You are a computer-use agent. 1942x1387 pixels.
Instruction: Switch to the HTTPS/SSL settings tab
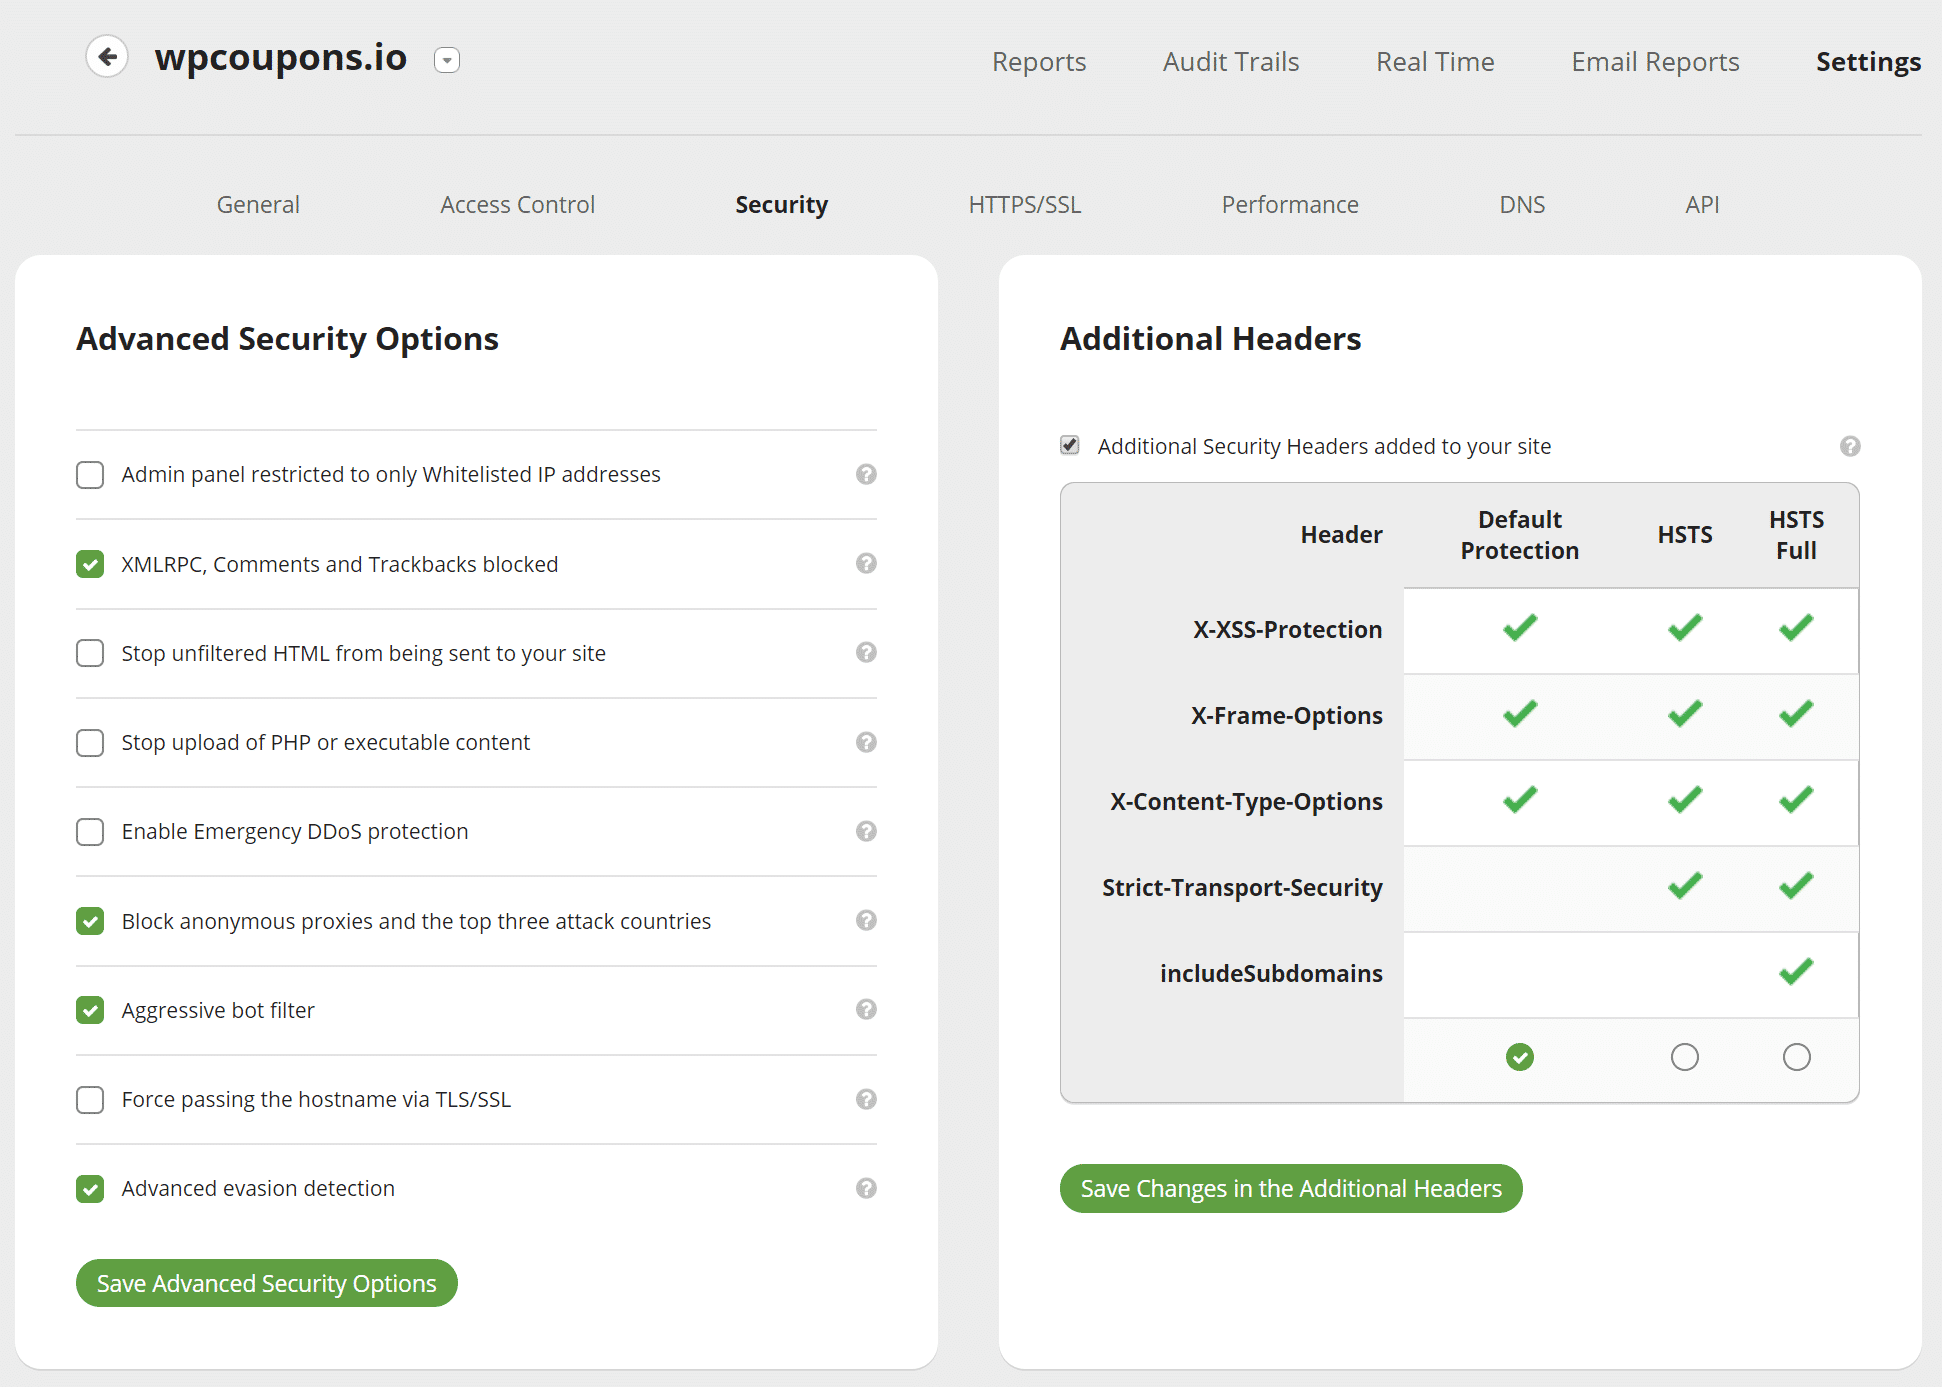[1025, 203]
